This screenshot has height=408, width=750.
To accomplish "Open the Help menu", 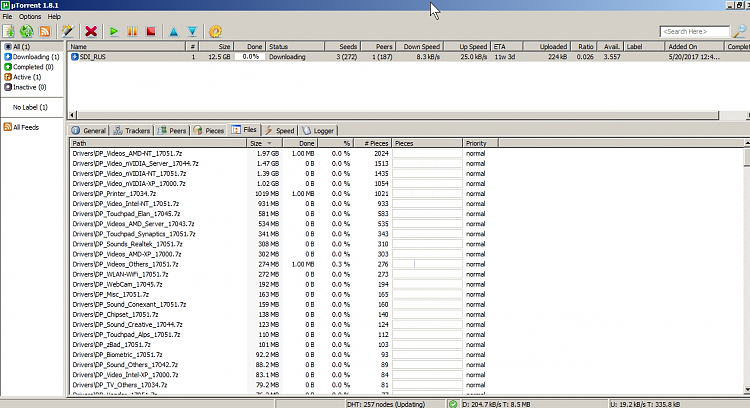I will click(54, 16).
